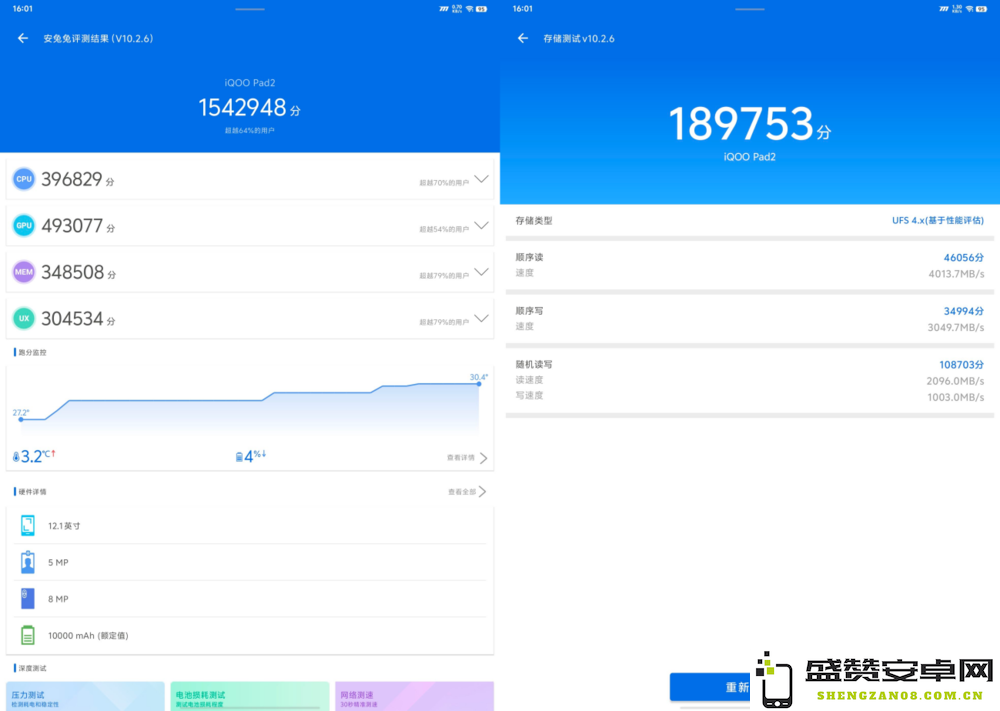Open the 网络测速 network speed card
This screenshot has height=711, width=1000.
(415, 696)
